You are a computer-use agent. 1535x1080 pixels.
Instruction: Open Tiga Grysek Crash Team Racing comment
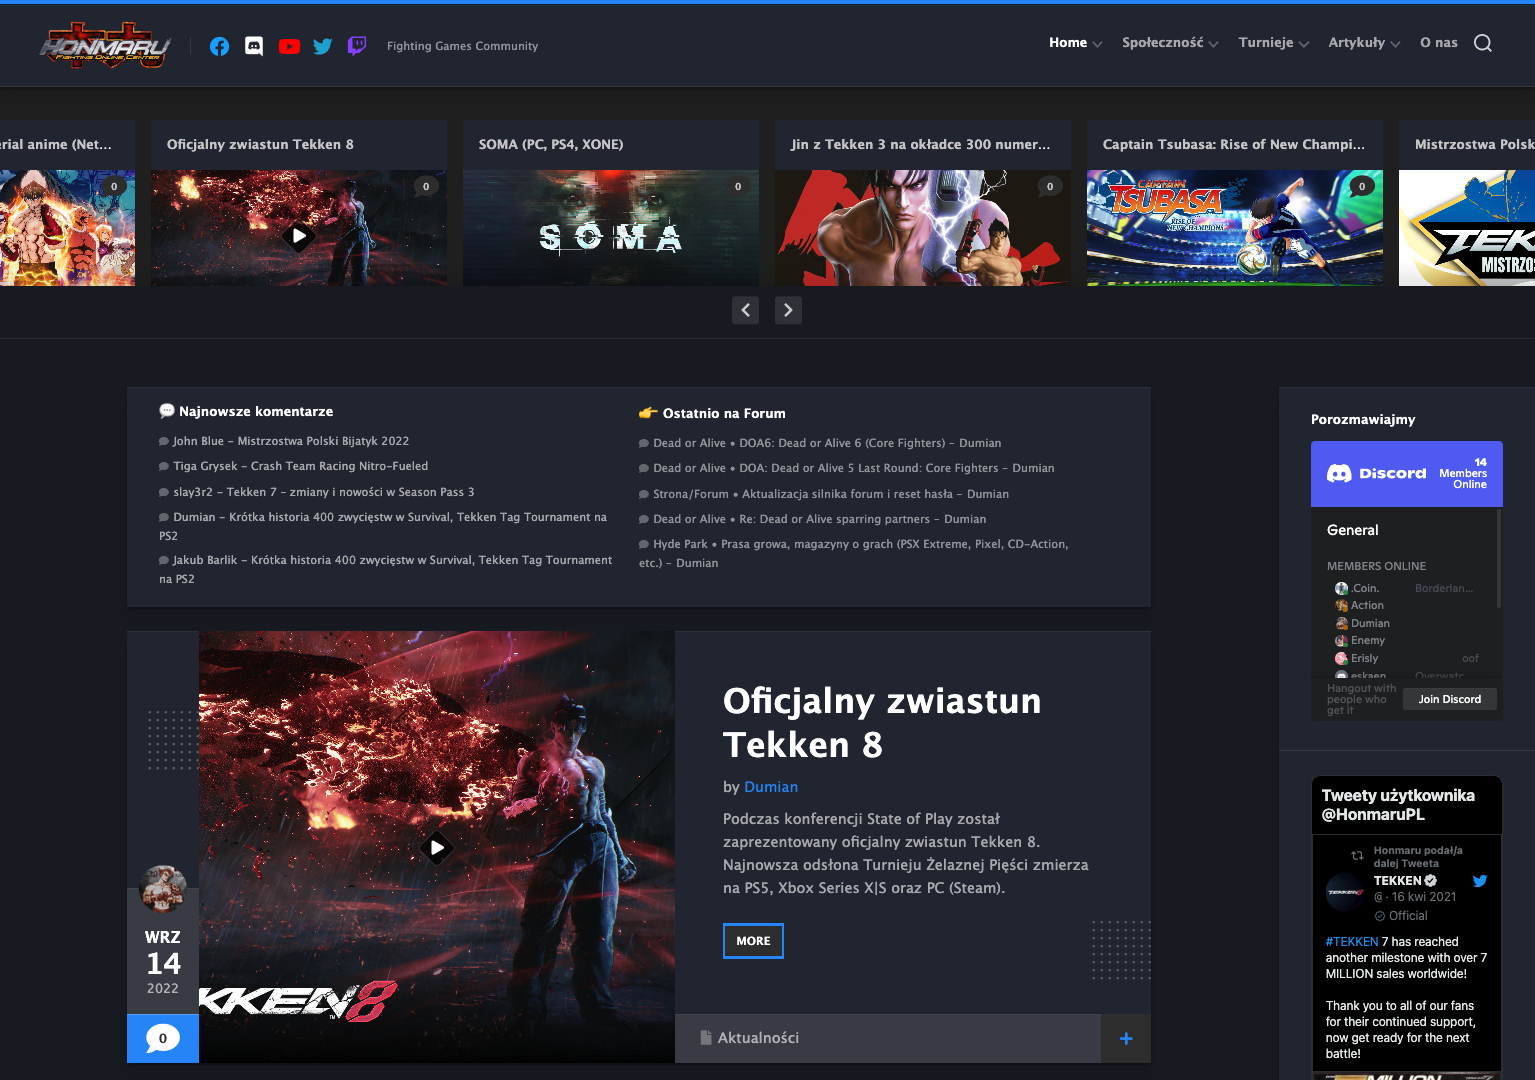click(x=300, y=466)
